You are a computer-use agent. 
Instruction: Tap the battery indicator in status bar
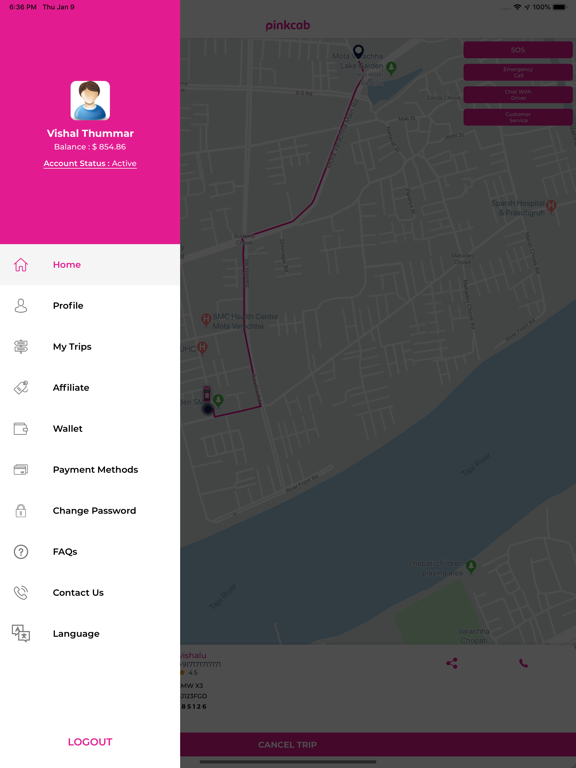coord(560,7)
